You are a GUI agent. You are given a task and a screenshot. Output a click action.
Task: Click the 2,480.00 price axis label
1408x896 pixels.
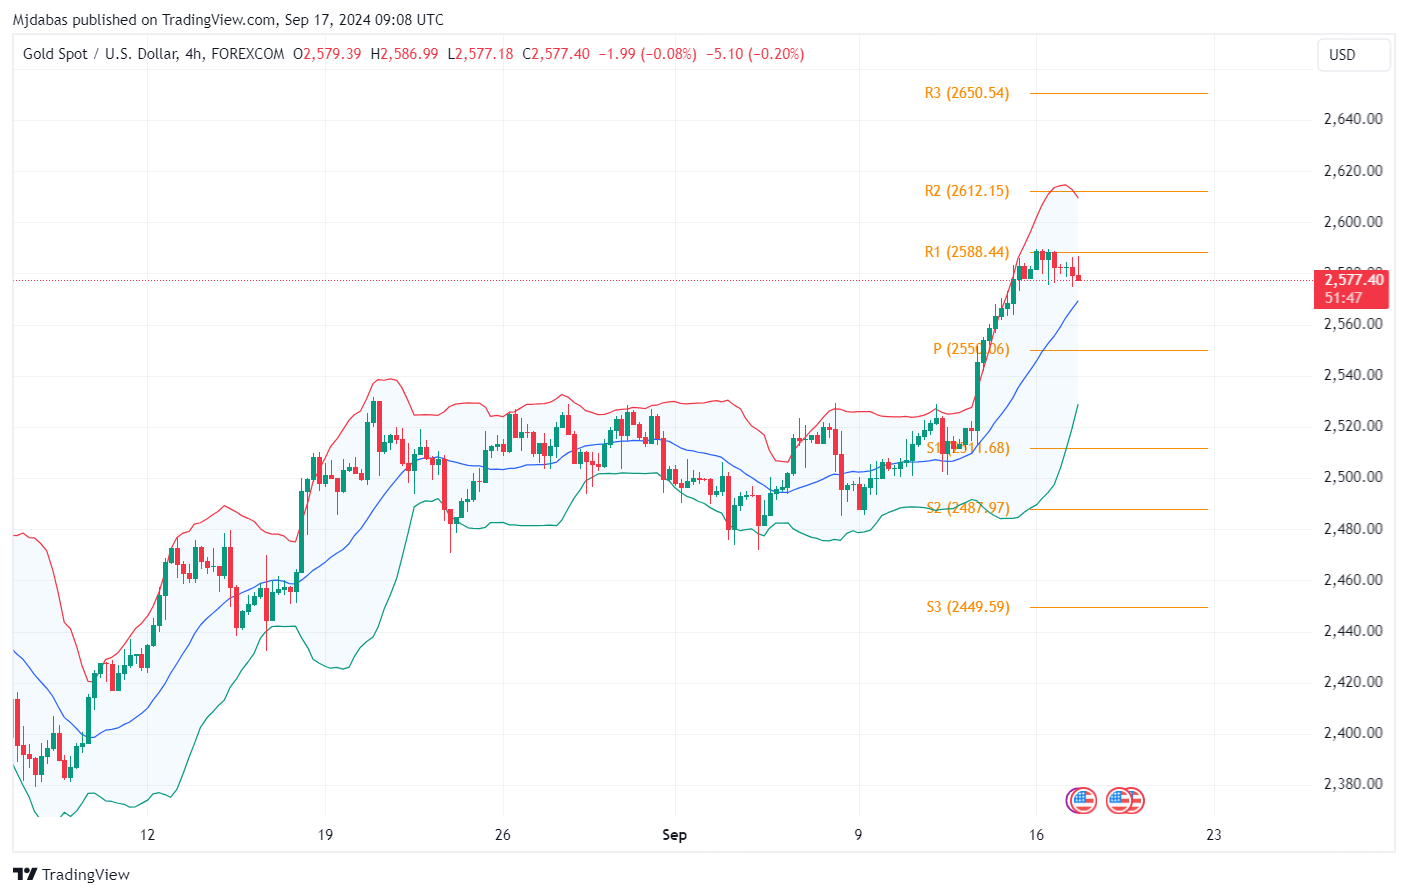coord(1352,529)
